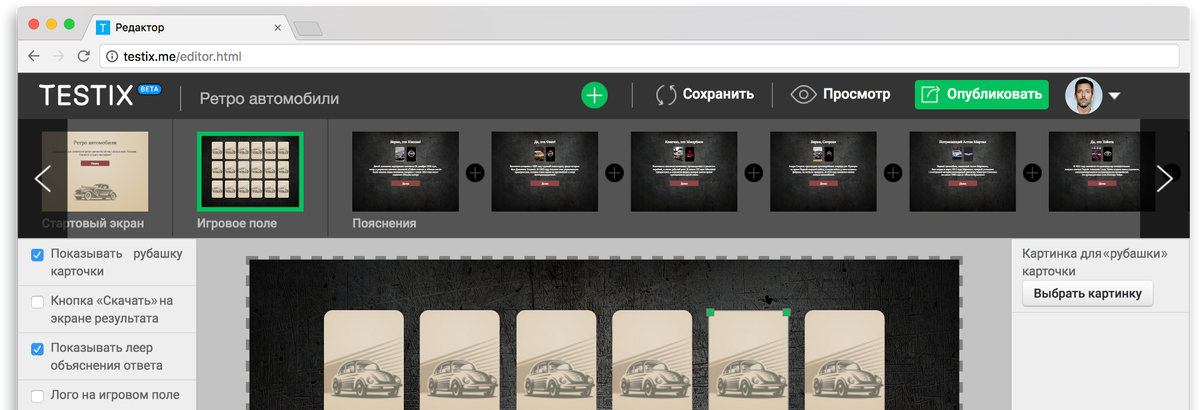1200x410 pixels.
Task: Click the TESTIX beta logo
Action: click(100, 95)
